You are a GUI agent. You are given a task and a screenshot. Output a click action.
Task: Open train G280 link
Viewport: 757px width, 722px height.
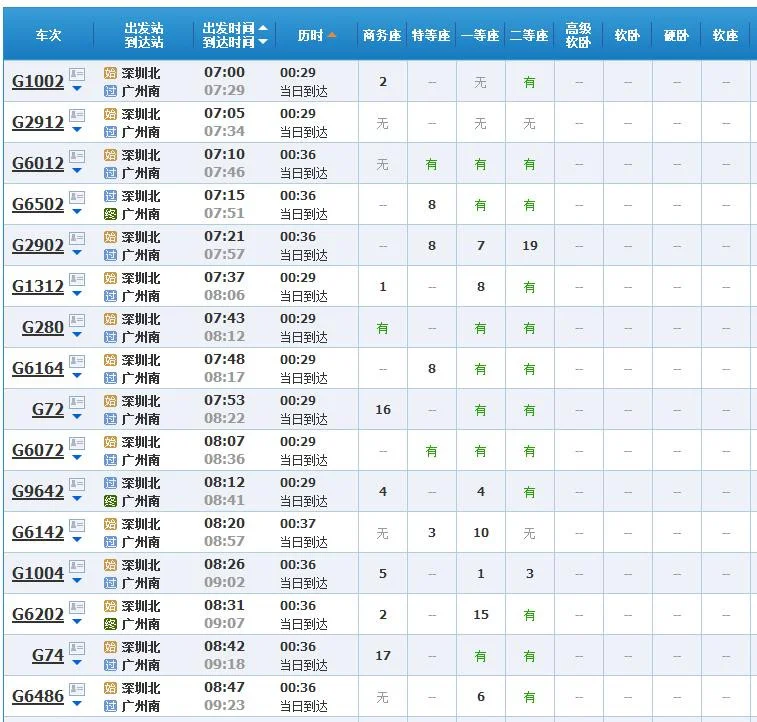click(x=43, y=328)
